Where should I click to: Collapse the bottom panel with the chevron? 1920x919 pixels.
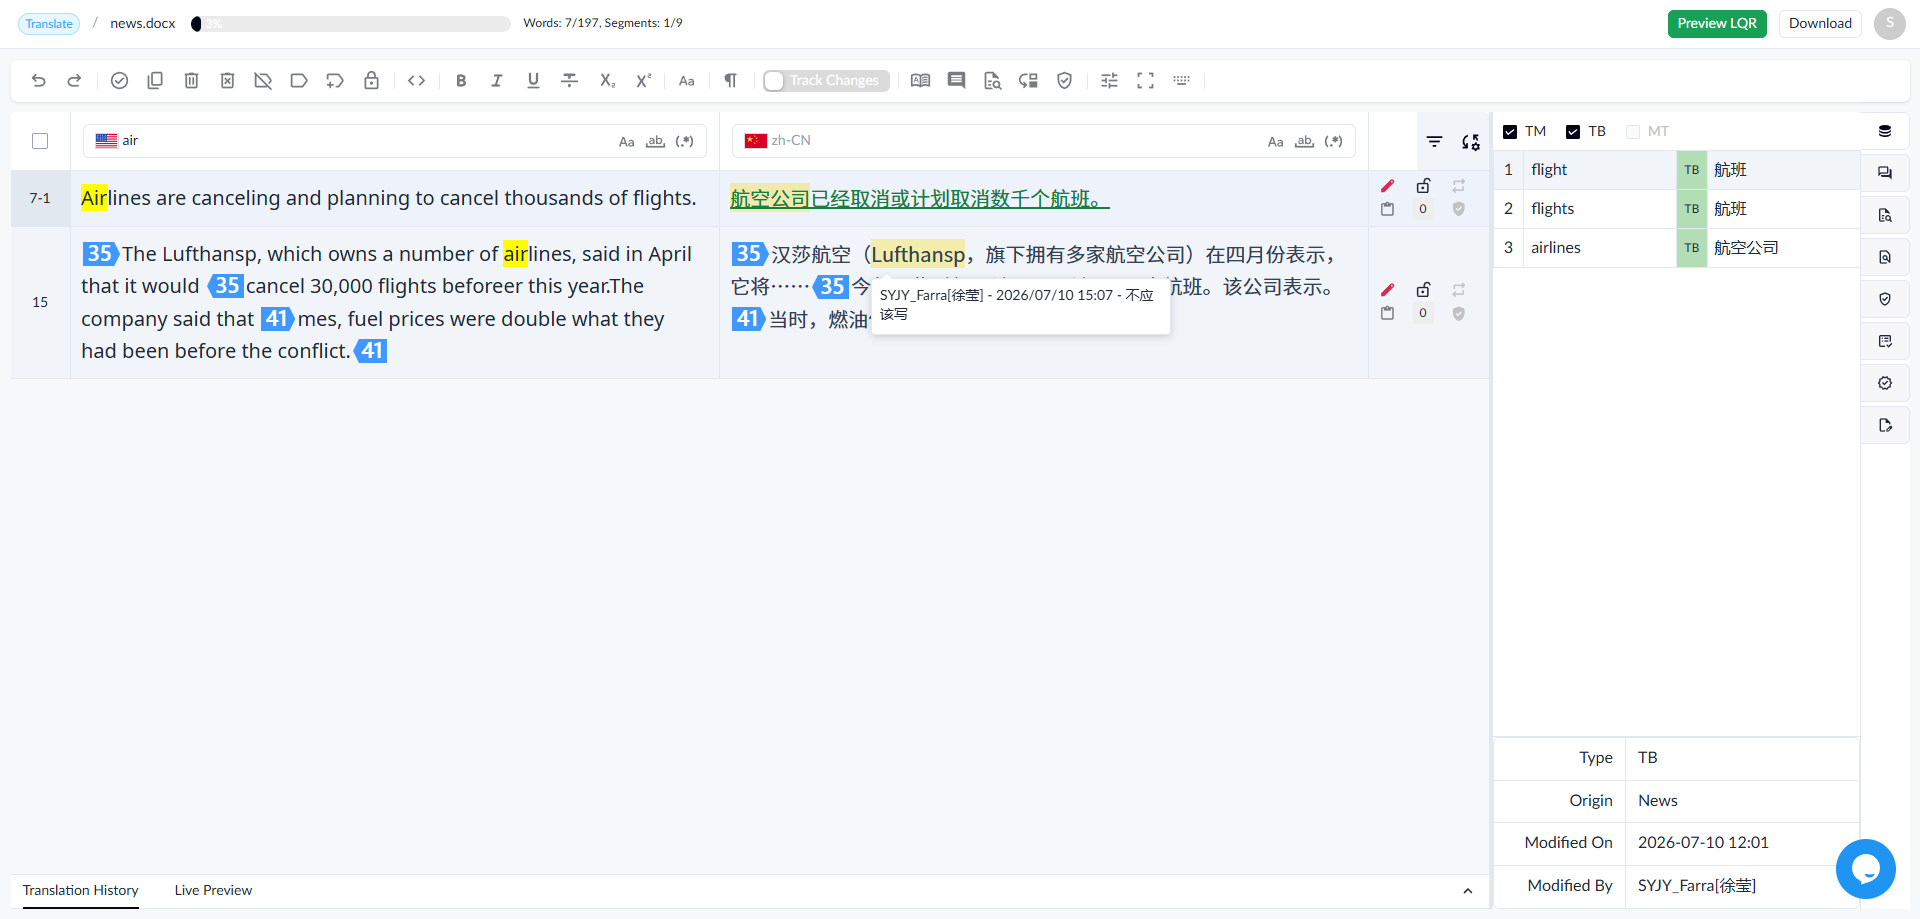[x=1467, y=891]
